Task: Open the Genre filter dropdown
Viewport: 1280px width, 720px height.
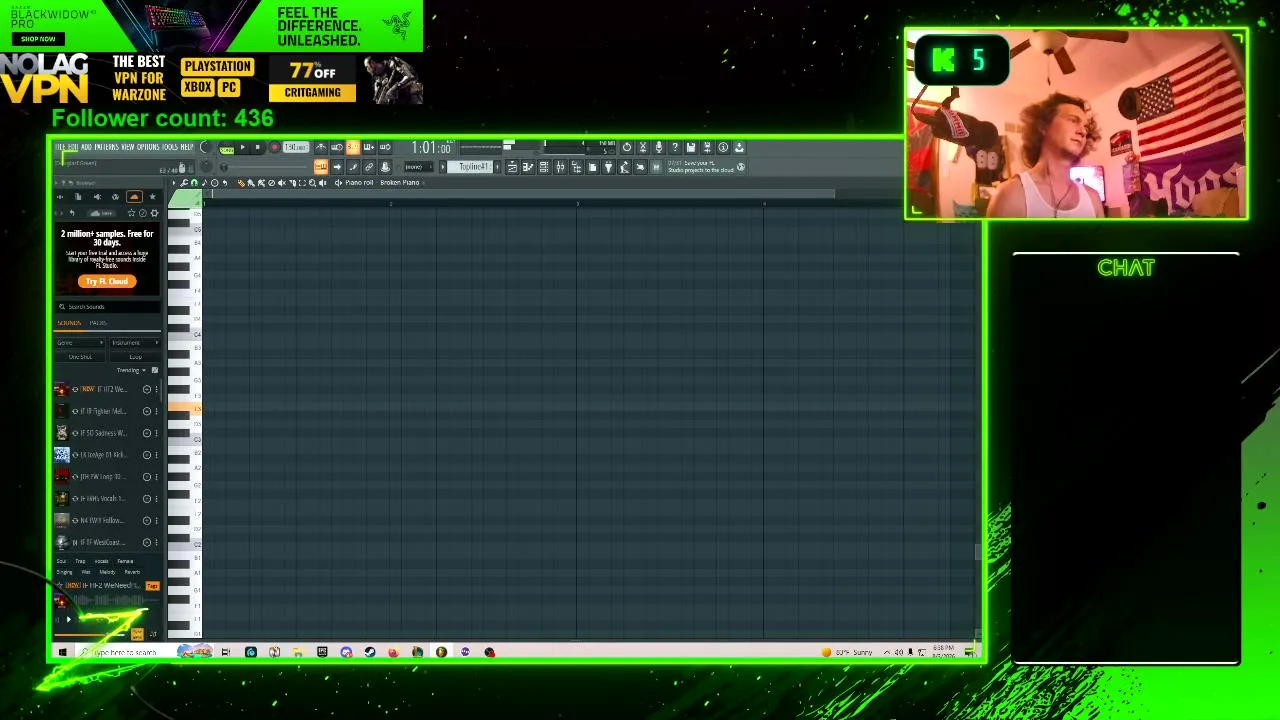Action: pos(80,343)
